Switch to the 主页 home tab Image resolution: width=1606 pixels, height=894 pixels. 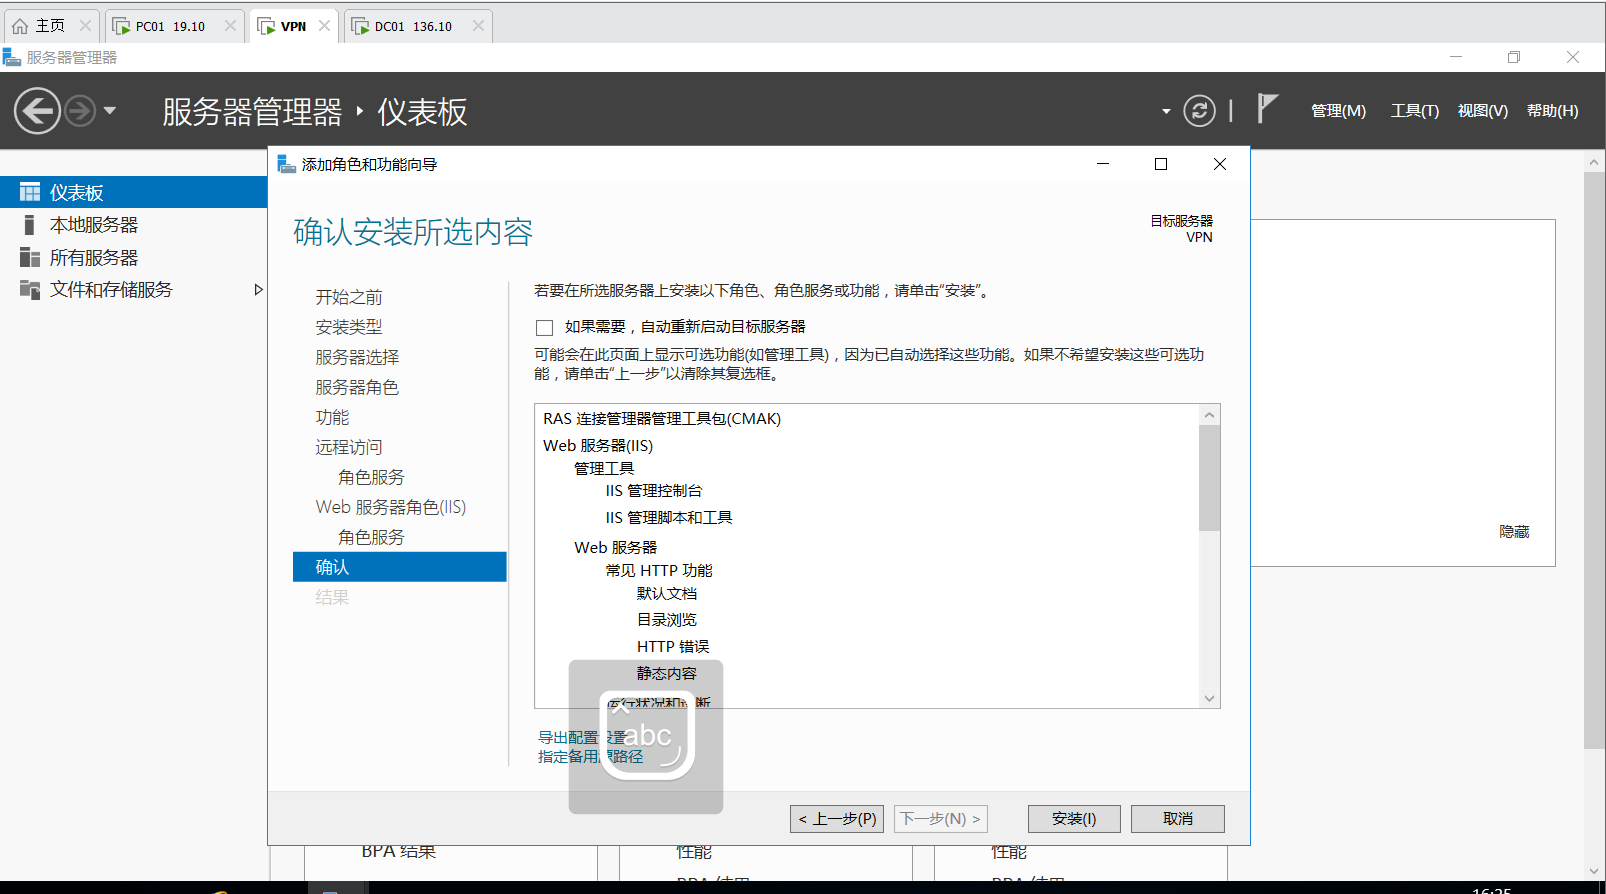pos(50,26)
